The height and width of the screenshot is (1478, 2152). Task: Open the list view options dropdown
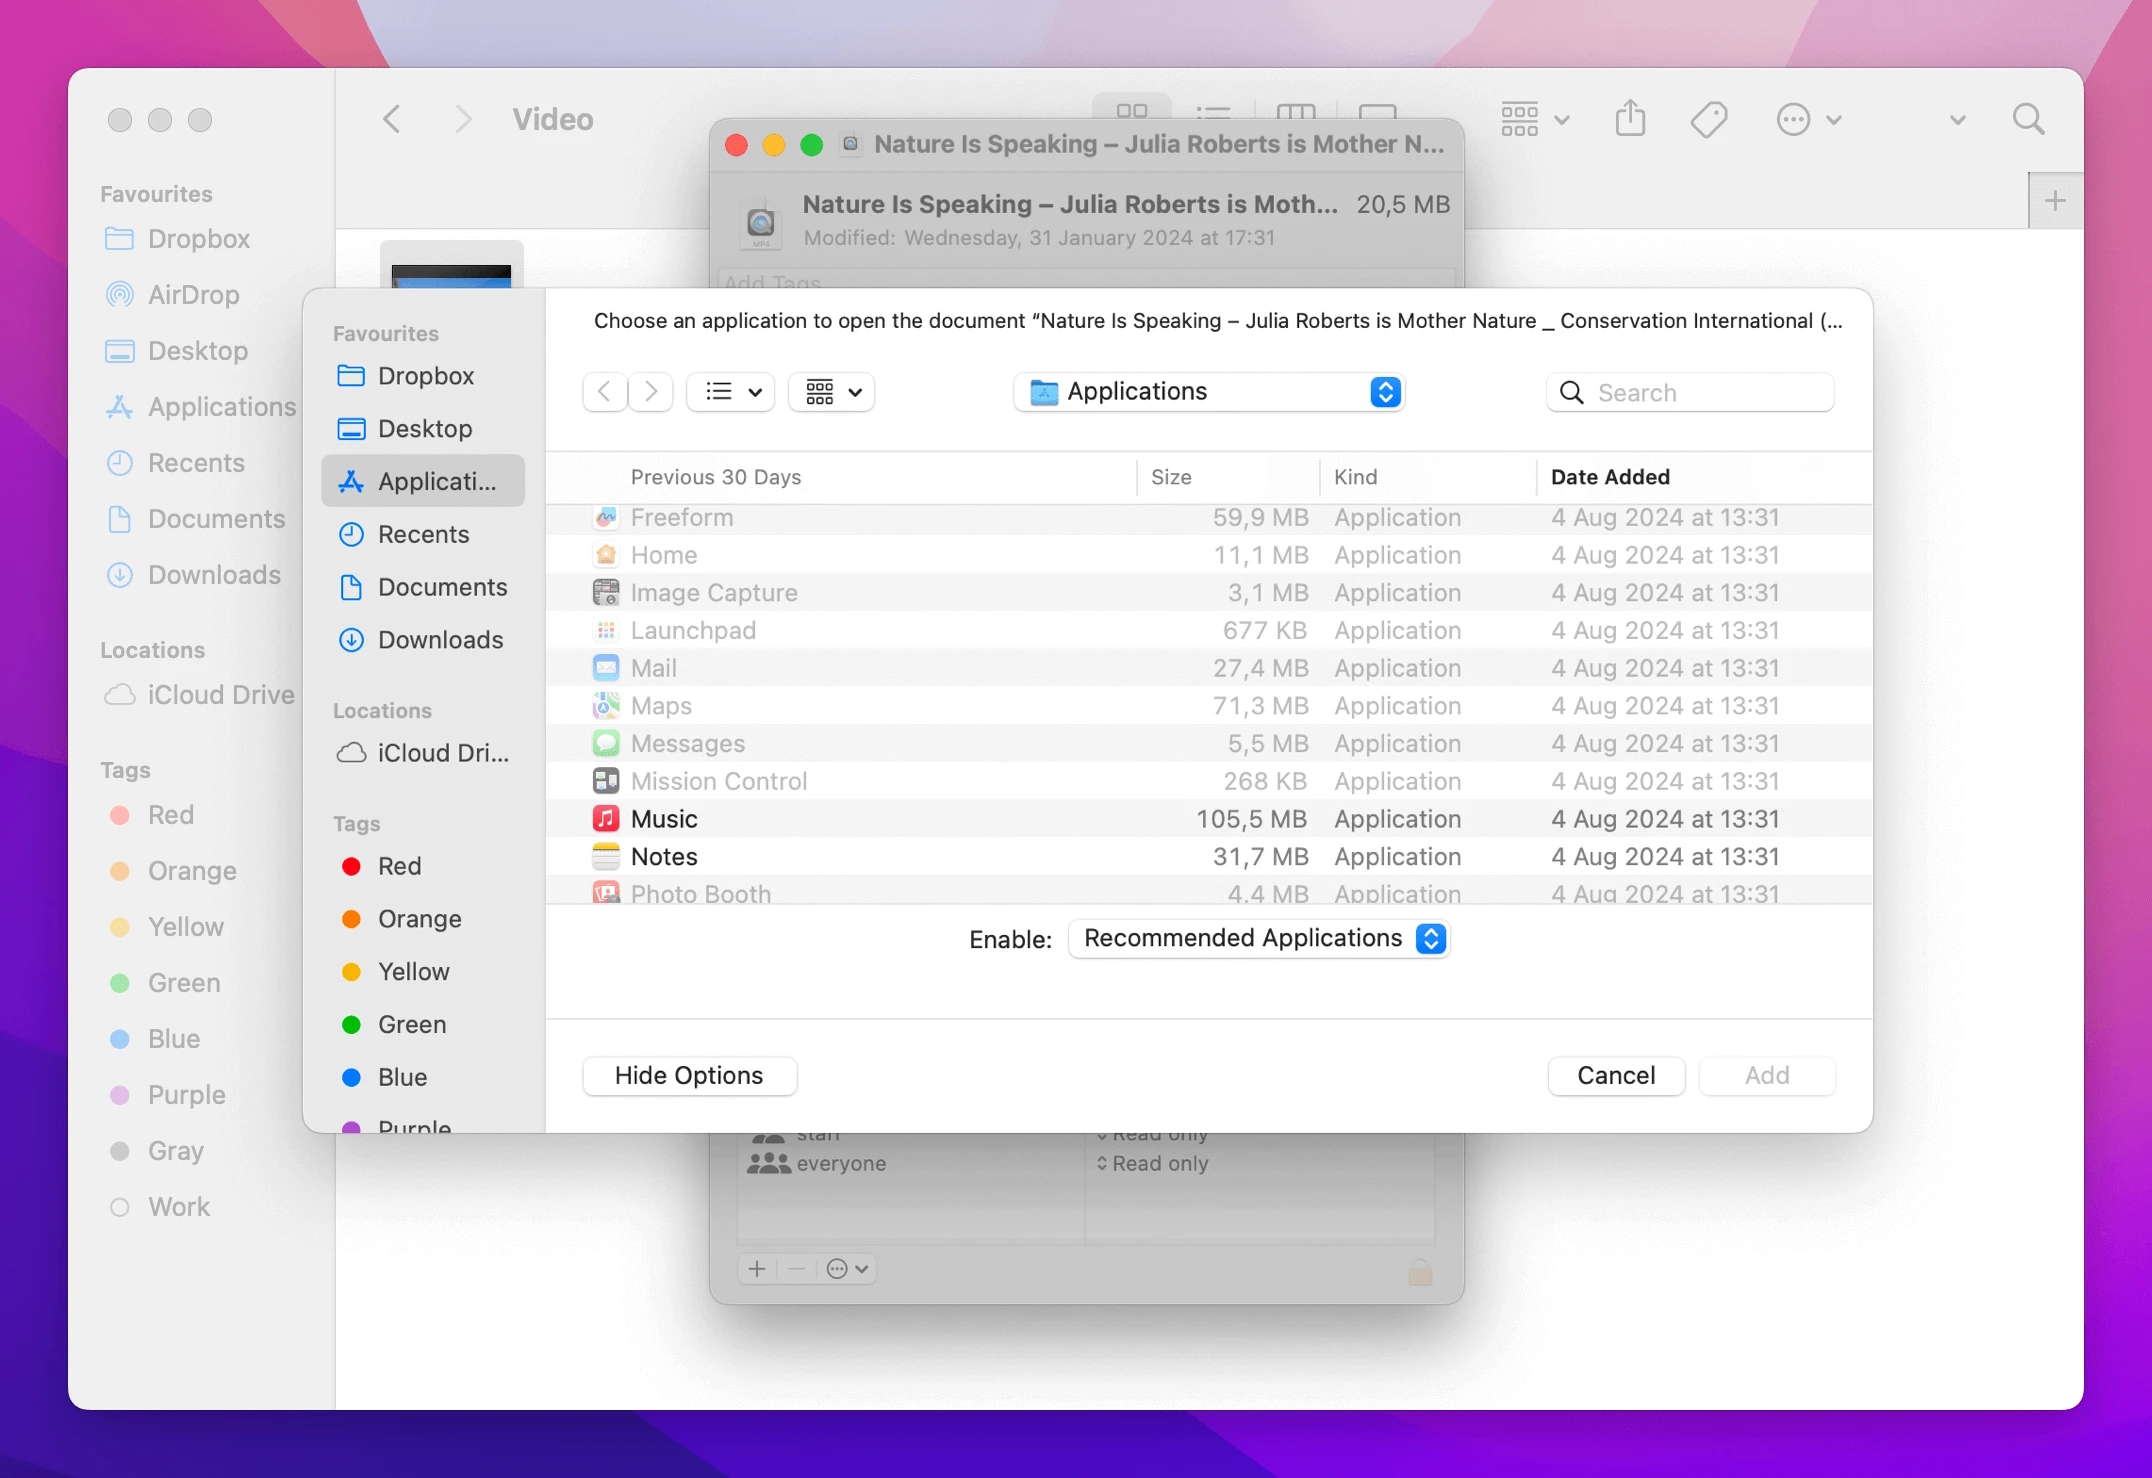click(x=732, y=391)
